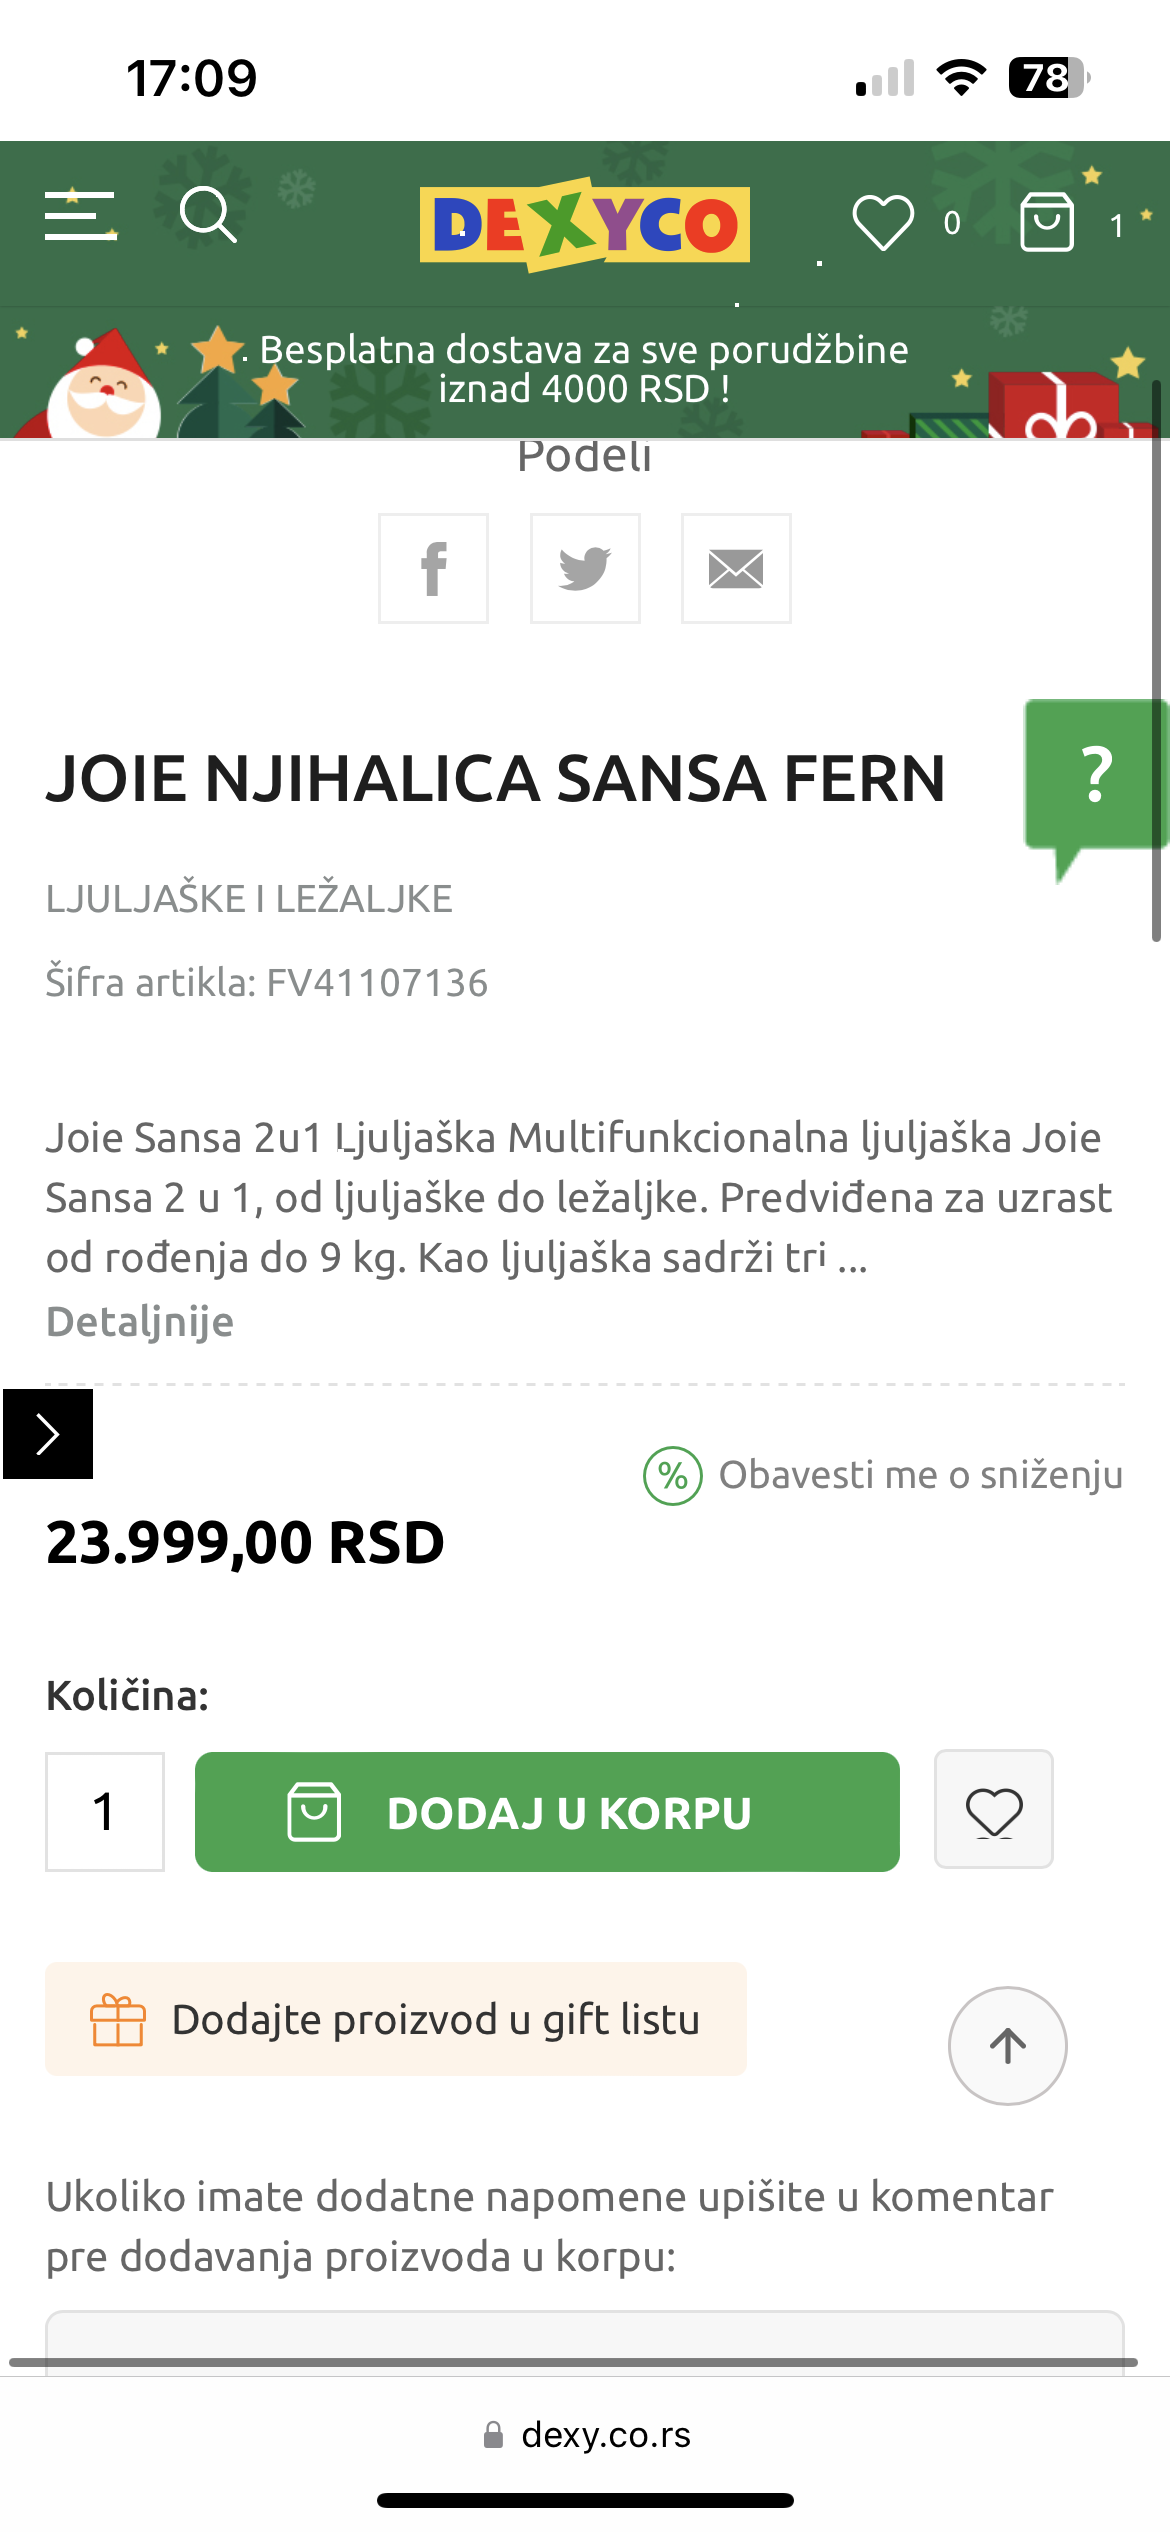Image resolution: width=1170 pixels, height=2532 pixels.
Task: Open the wishlist heart in header
Action: (x=882, y=222)
